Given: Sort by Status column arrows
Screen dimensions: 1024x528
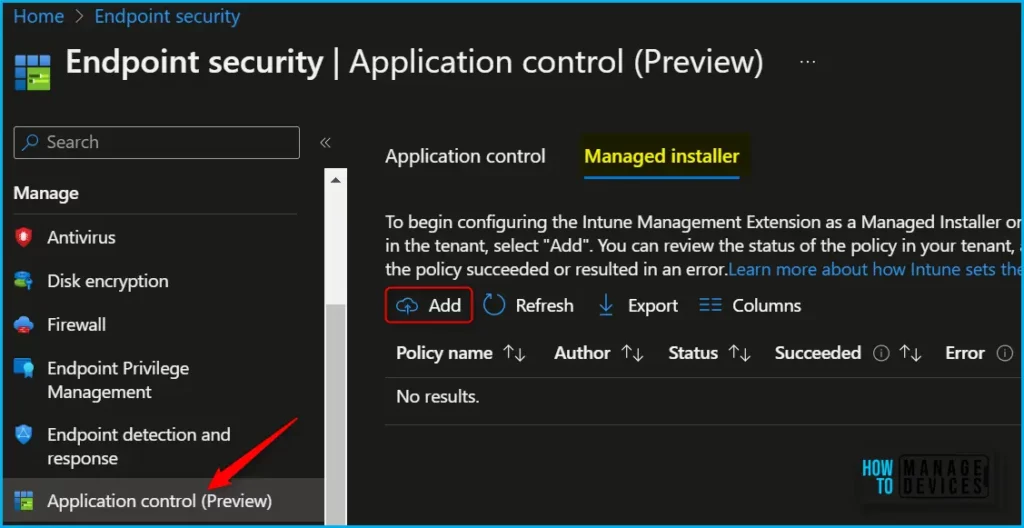Looking at the screenshot, I should pyautogui.click(x=740, y=354).
